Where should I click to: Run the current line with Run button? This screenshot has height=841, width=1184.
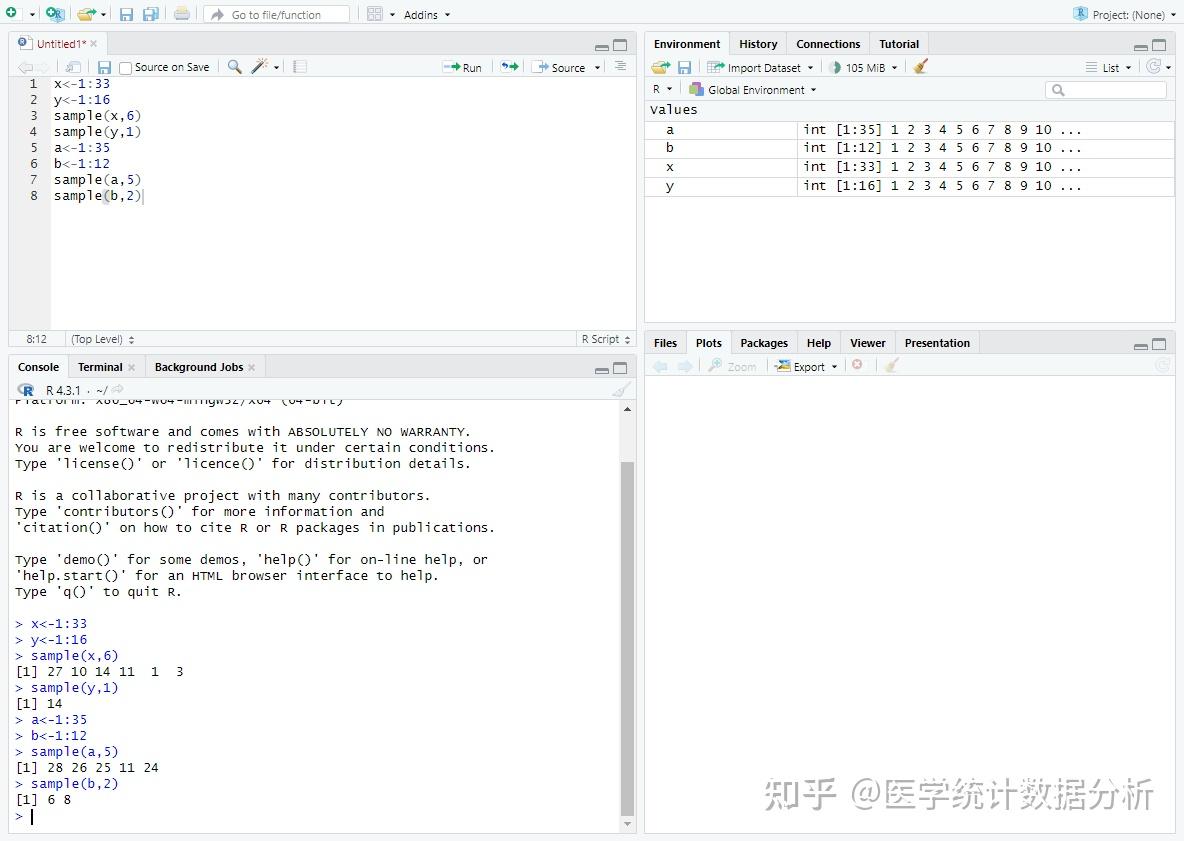[x=462, y=67]
